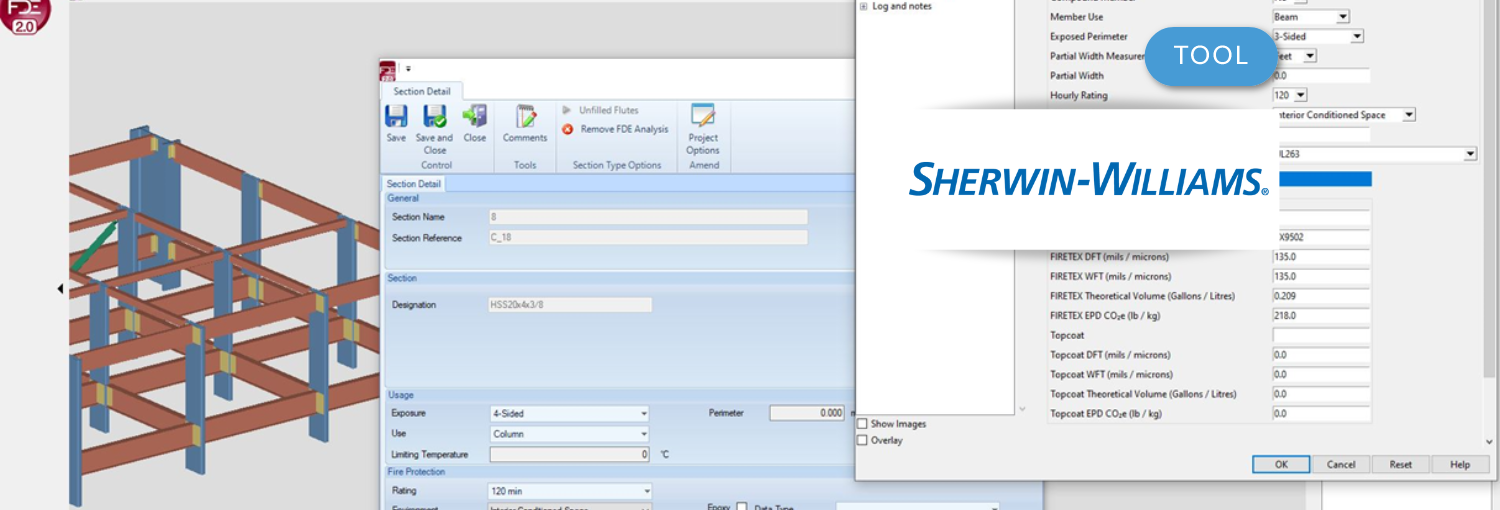Click the Close door icon in the Control group
Viewport: 1500px width, 510px height.
click(x=474, y=117)
